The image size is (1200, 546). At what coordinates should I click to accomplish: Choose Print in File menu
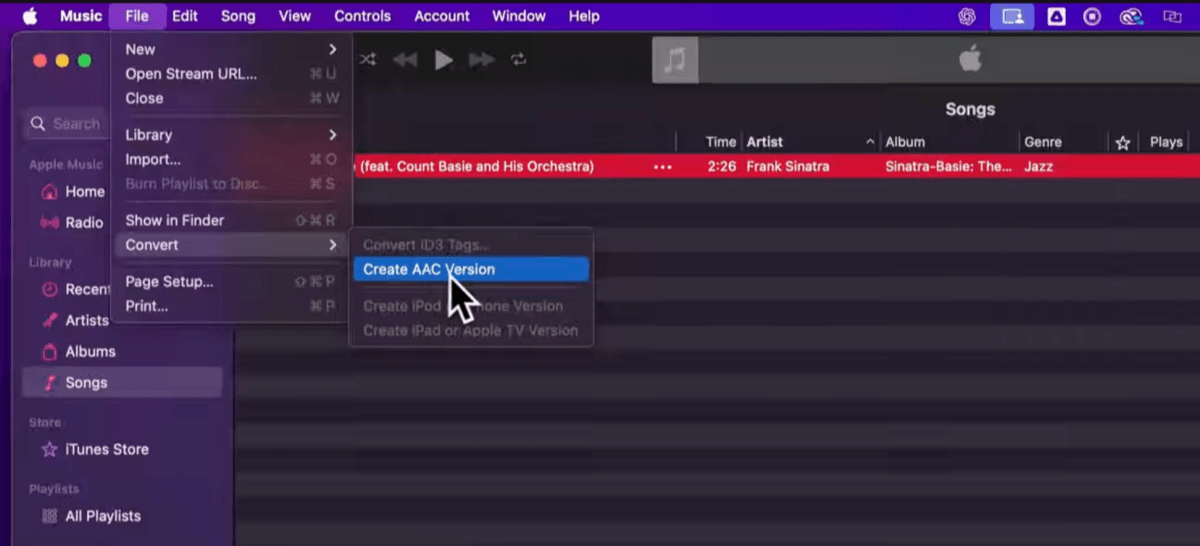[231, 306]
